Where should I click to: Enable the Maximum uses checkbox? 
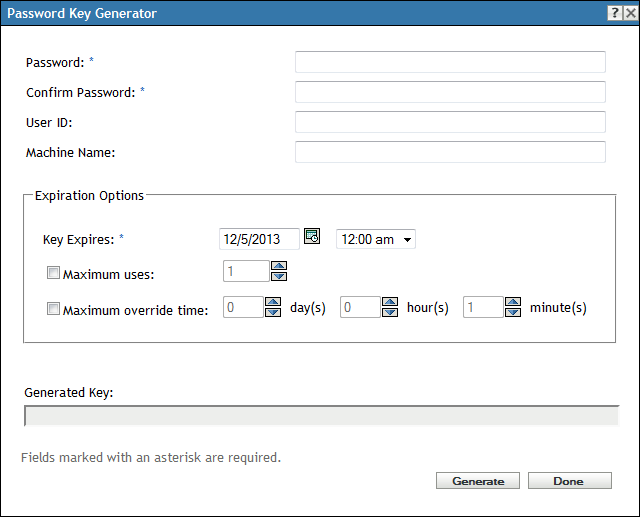[x=53, y=272]
